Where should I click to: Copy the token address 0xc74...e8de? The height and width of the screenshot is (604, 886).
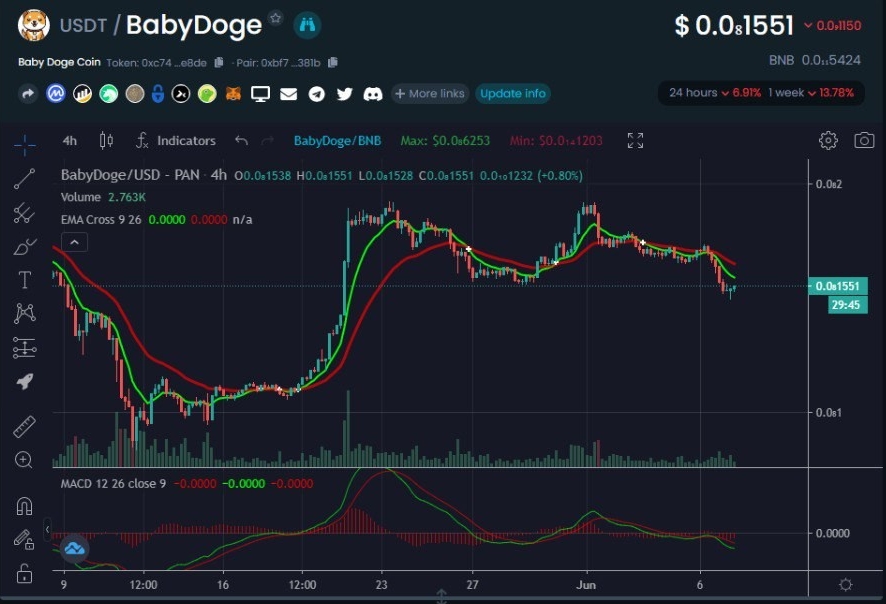pyautogui.click(x=219, y=62)
